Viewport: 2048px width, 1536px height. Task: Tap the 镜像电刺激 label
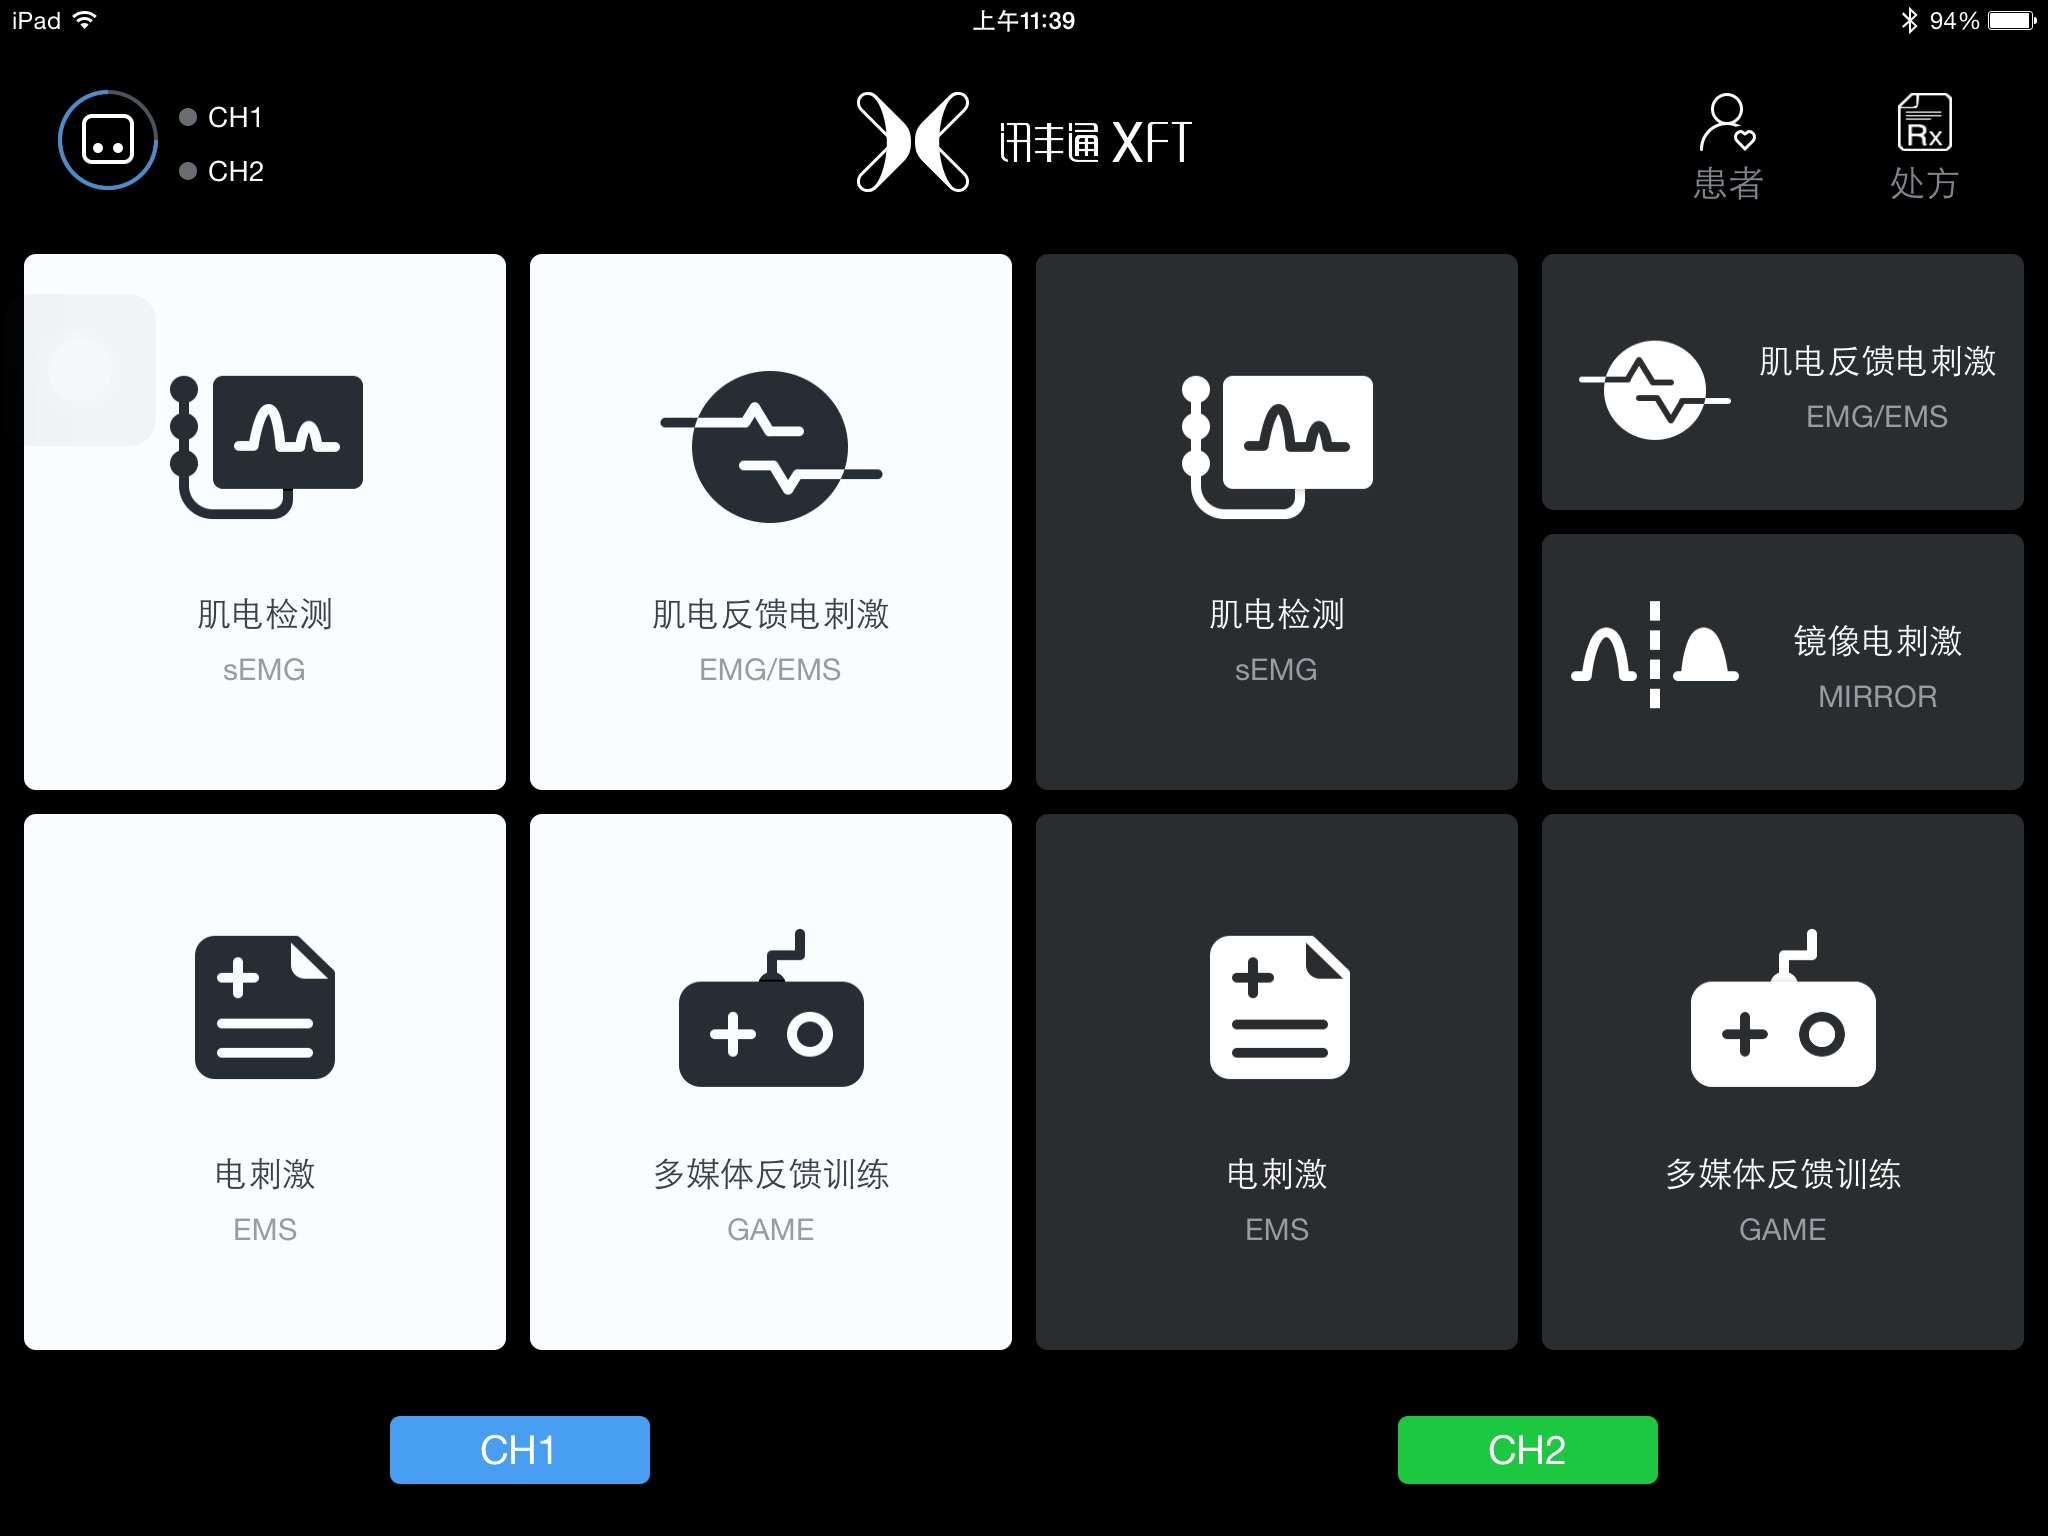[1878, 641]
